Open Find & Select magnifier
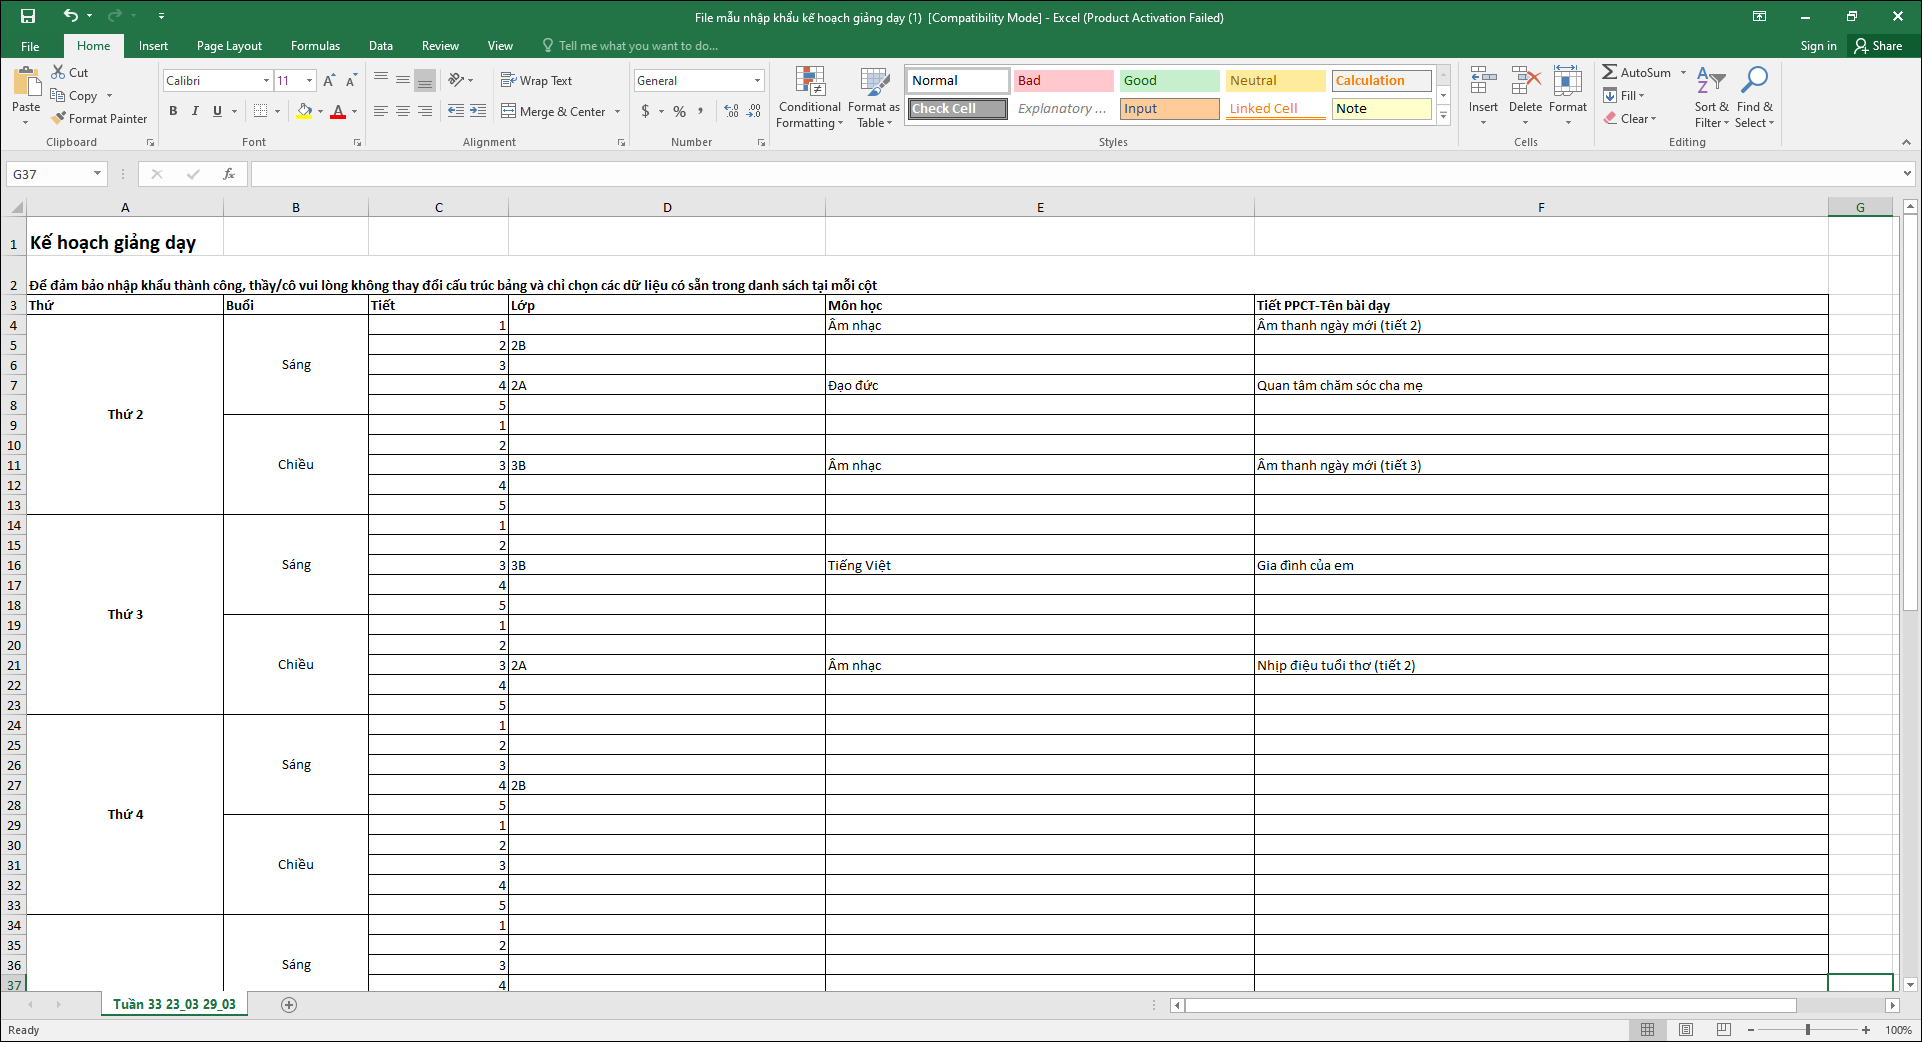 point(1755,97)
